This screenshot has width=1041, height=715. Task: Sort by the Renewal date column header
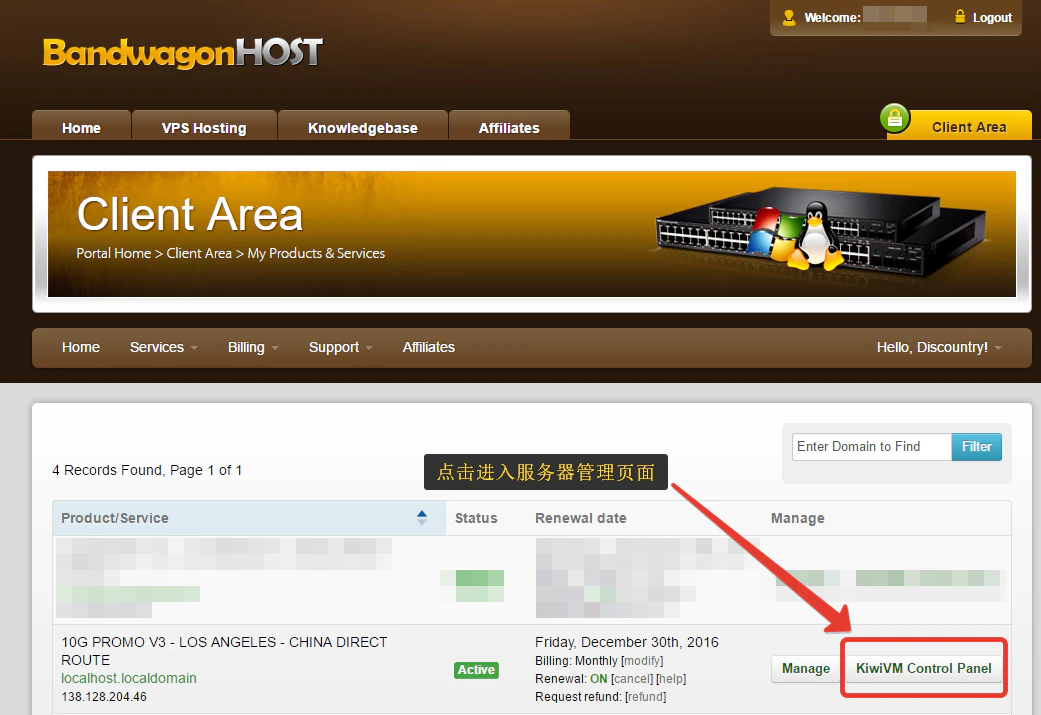click(x=581, y=518)
